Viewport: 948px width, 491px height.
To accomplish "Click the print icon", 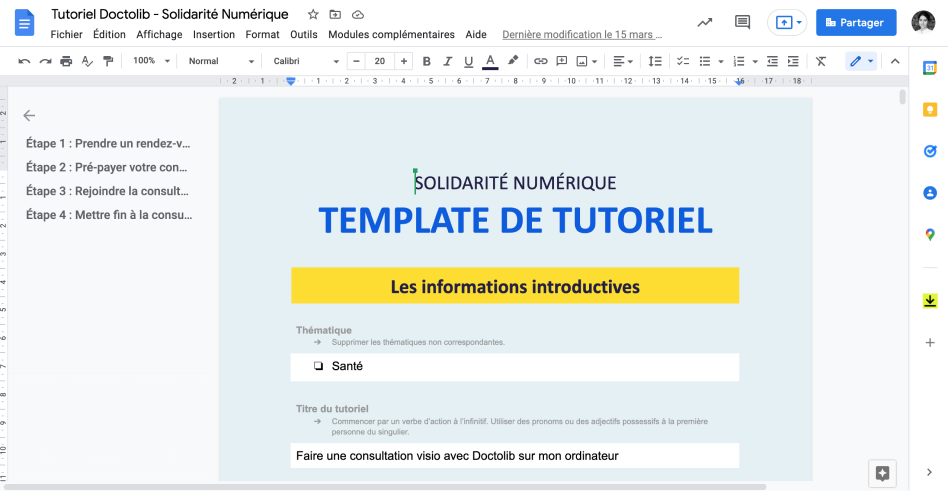I will [66, 61].
